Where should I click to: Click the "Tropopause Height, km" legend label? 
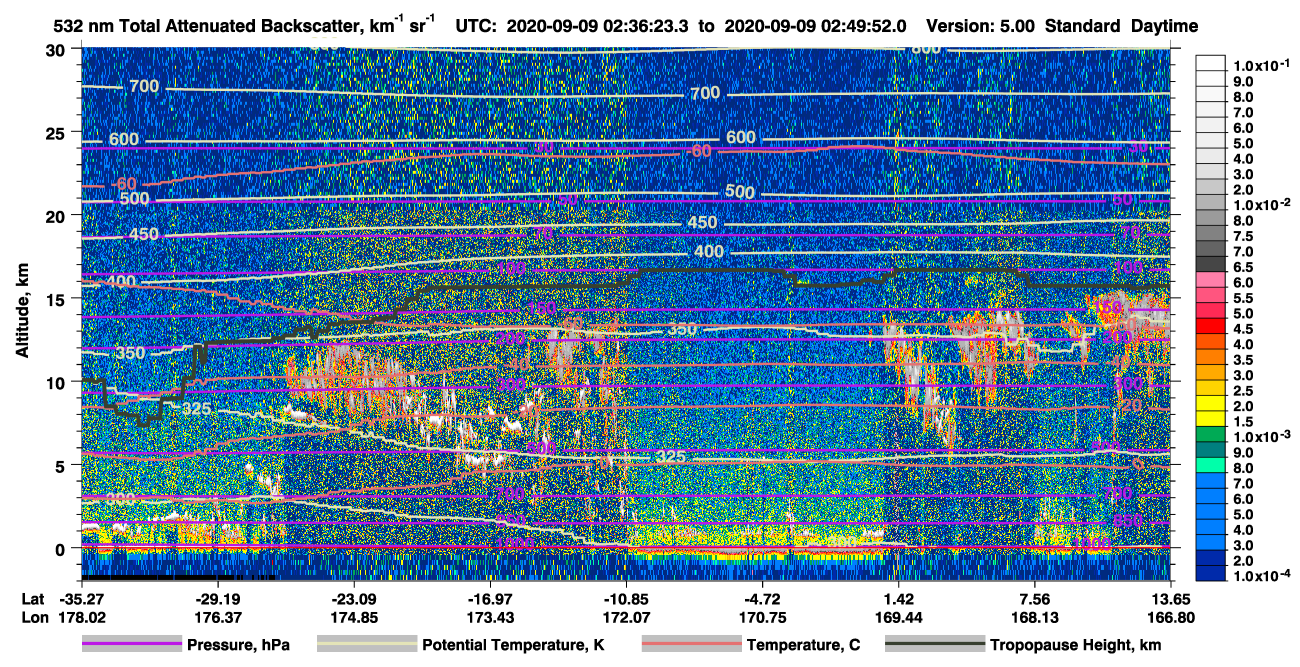pos(1076,645)
